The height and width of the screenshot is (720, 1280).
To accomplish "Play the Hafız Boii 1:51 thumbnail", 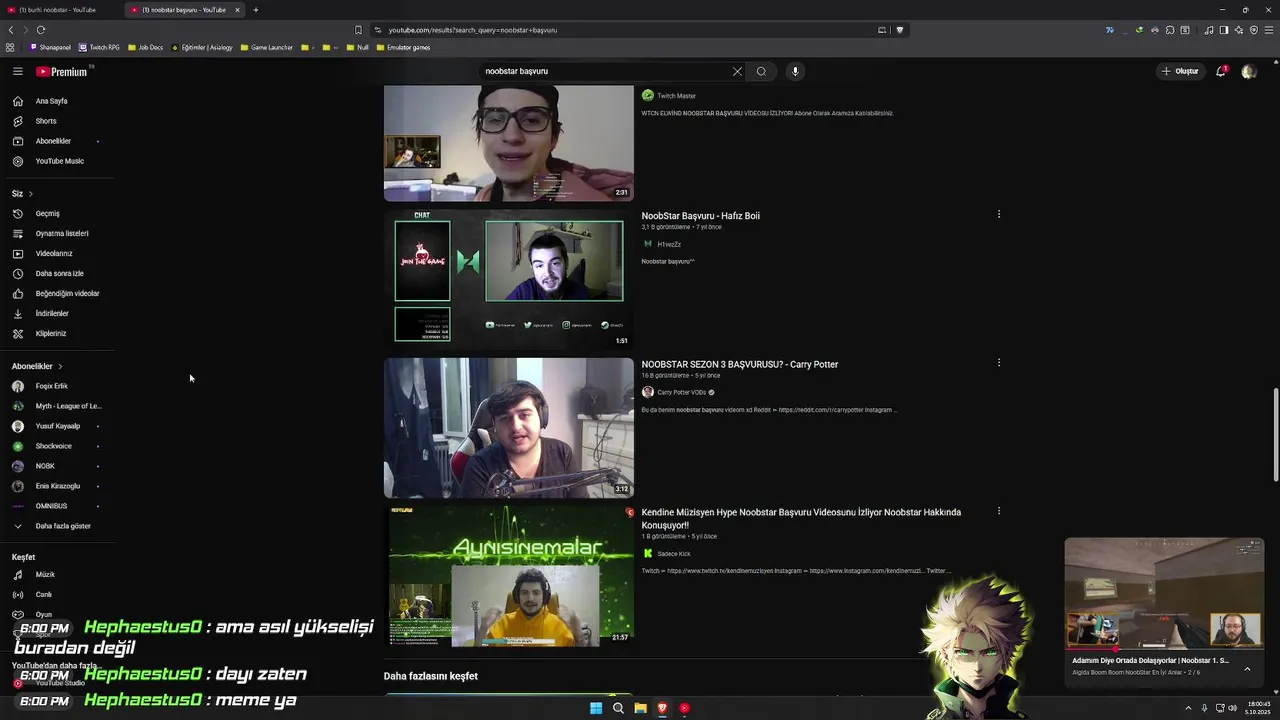I will tap(508, 278).
